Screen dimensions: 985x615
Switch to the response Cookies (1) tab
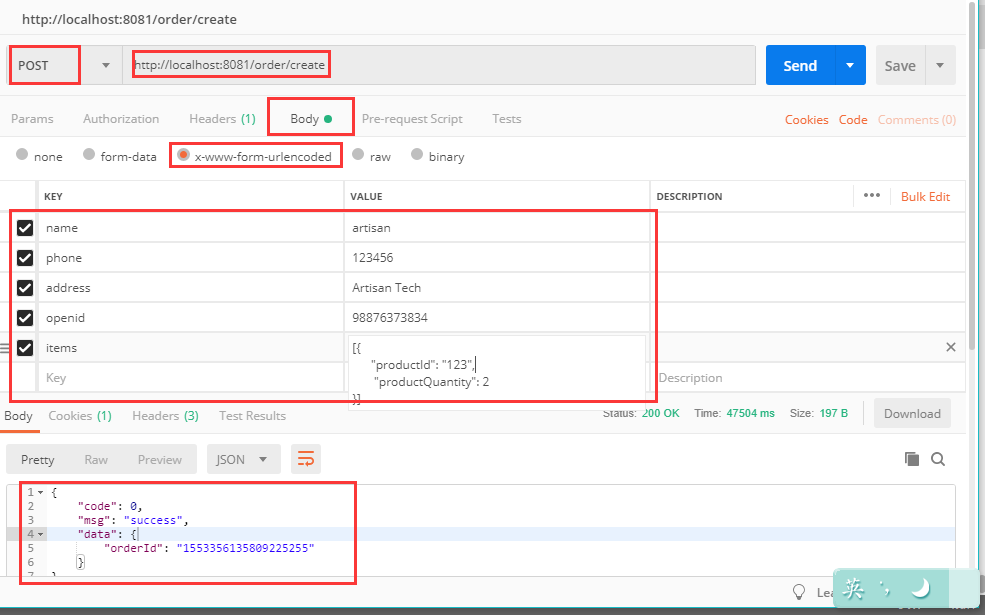pyautogui.click(x=80, y=416)
